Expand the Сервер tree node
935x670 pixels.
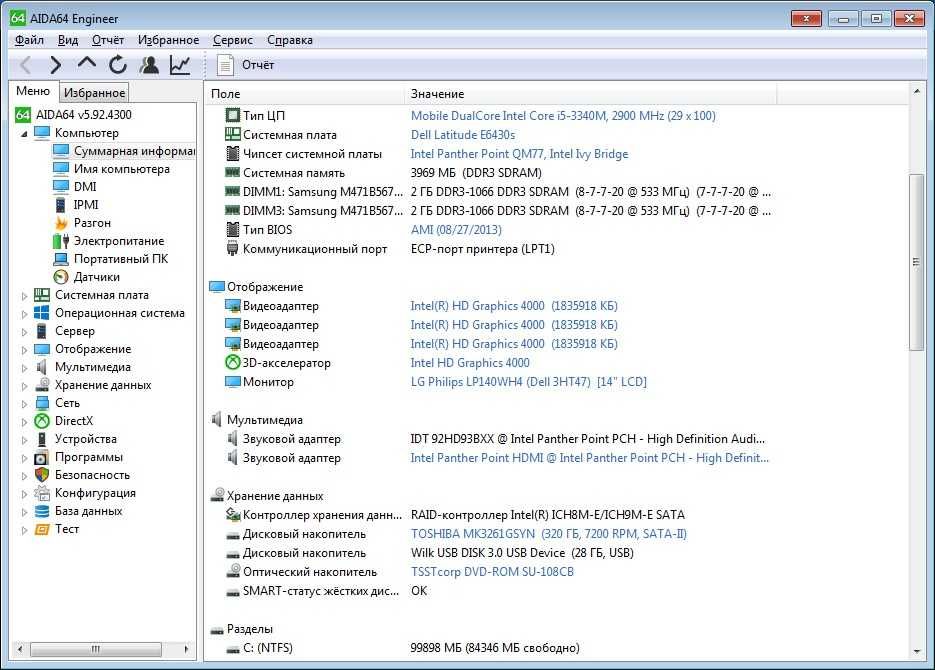pos(24,331)
